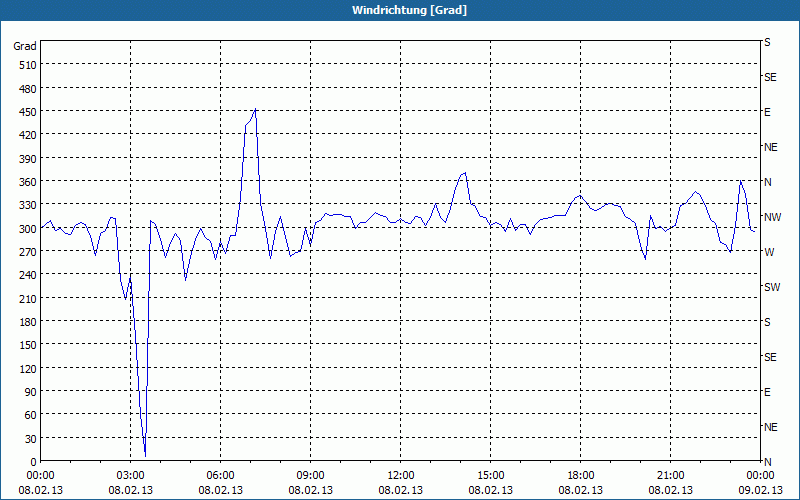Click the 03:00 time label
This screenshot has height=500, width=800.
click(131, 476)
